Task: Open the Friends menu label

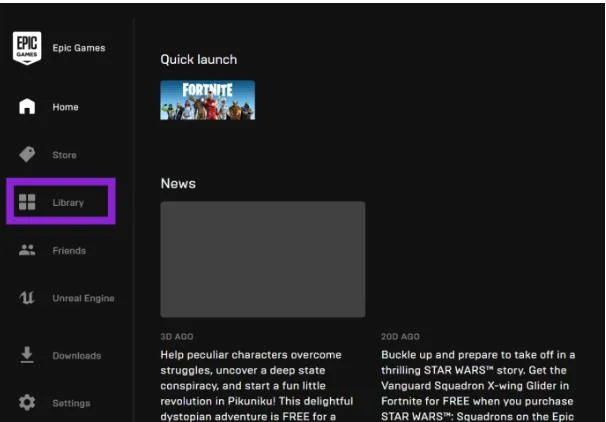Action: coord(69,251)
